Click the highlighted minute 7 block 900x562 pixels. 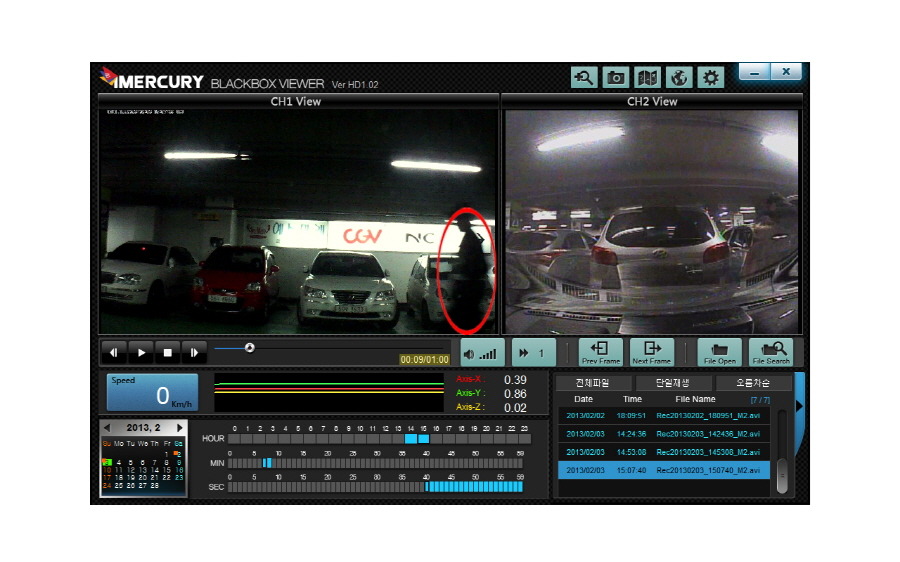pyautogui.click(x=267, y=463)
